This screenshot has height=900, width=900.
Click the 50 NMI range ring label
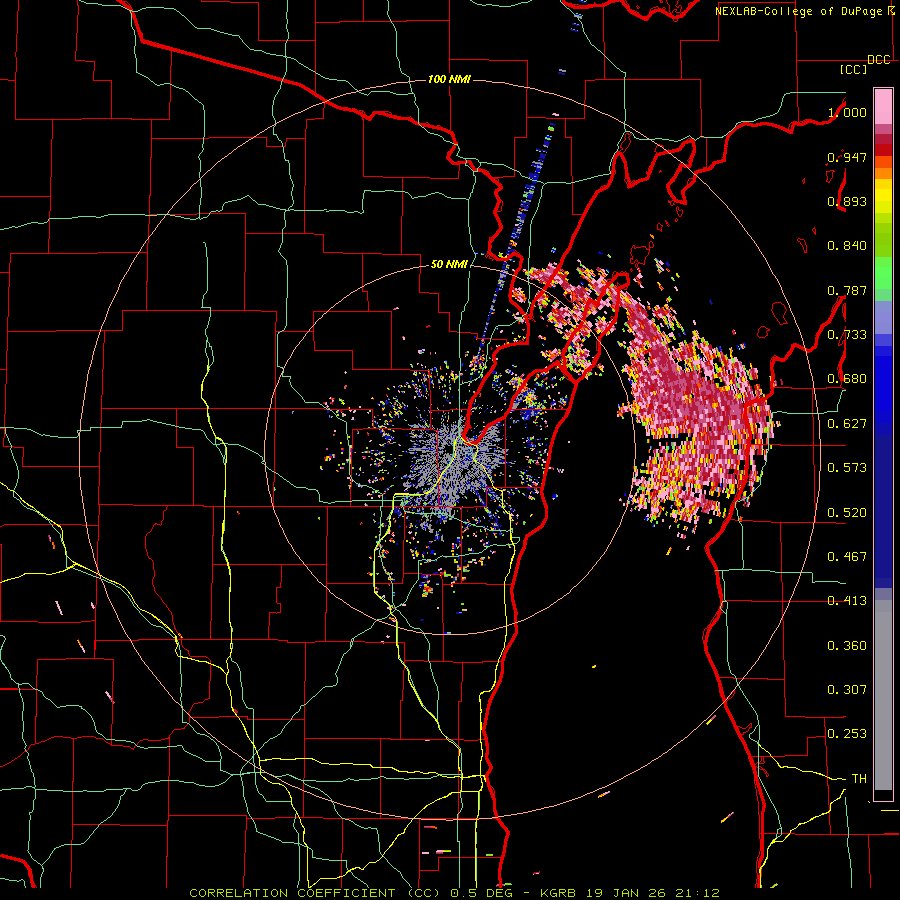point(449,264)
